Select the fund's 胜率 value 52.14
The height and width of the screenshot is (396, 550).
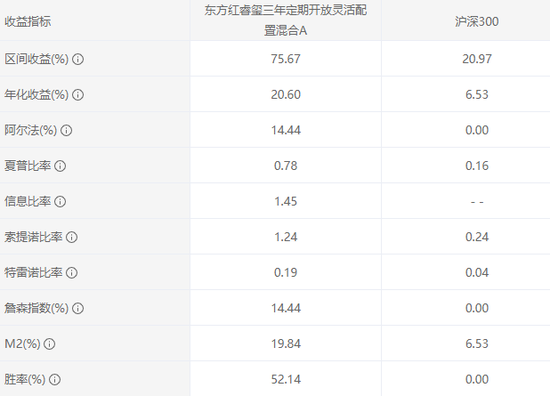tap(286, 380)
